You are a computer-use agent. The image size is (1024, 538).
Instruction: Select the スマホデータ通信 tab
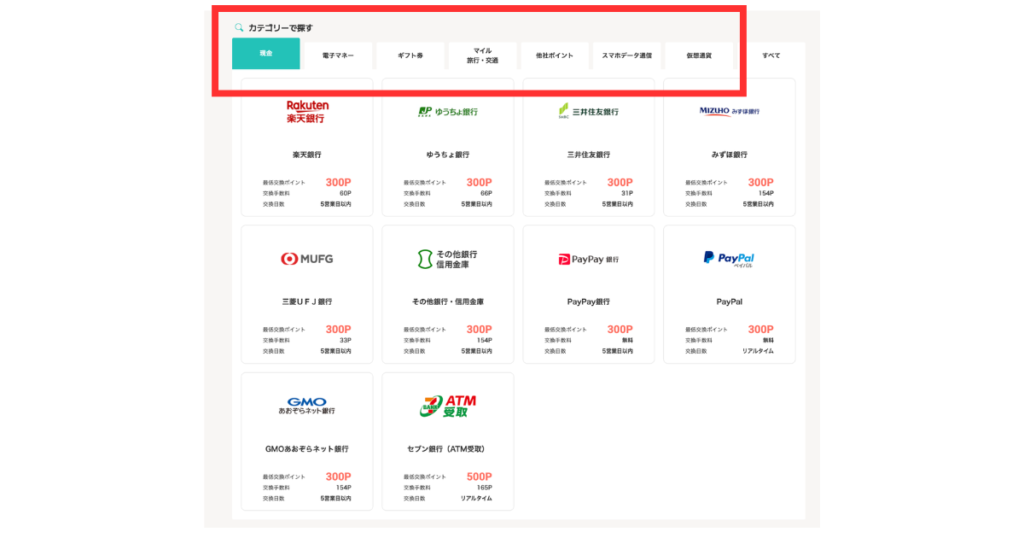[x=627, y=55]
